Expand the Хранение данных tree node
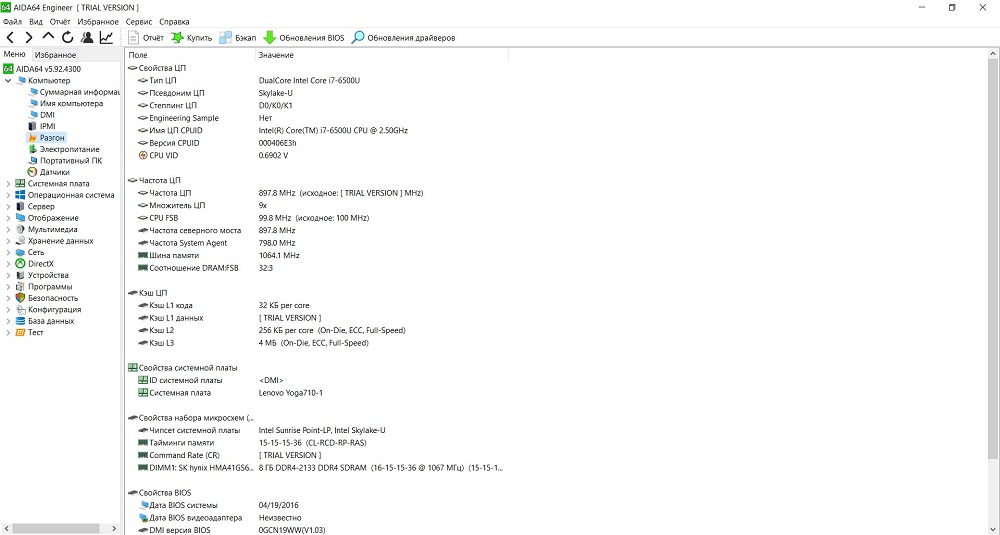Screen dimensions: 1000x535 8,241
